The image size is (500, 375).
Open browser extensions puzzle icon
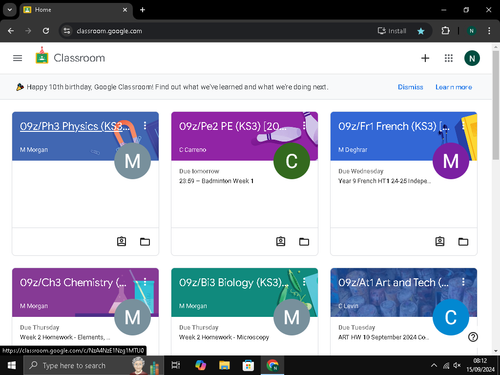(x=445, y=31)
